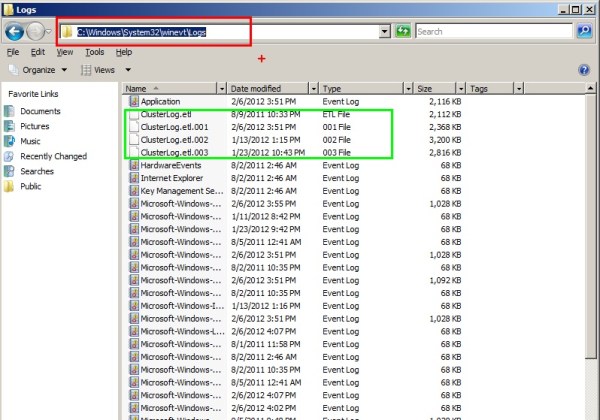Open the Public folder link
600x420 pixels.
pyautogui.click(x=30, y=186)
